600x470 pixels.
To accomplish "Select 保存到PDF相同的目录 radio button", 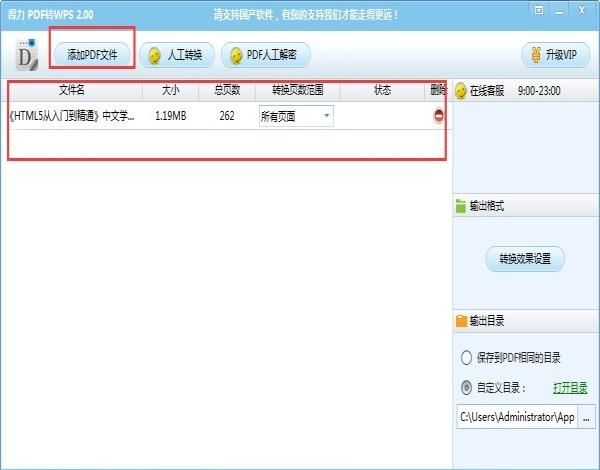I will (x=466, y=357).
